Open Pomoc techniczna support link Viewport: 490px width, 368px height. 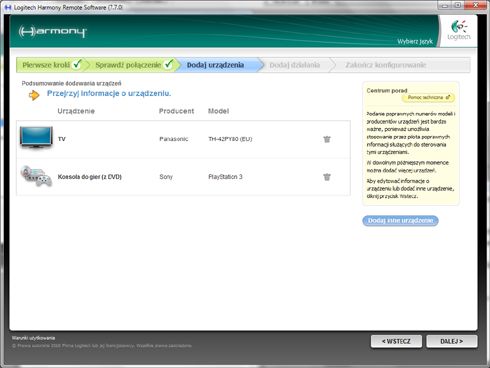[x=428, y=97]
